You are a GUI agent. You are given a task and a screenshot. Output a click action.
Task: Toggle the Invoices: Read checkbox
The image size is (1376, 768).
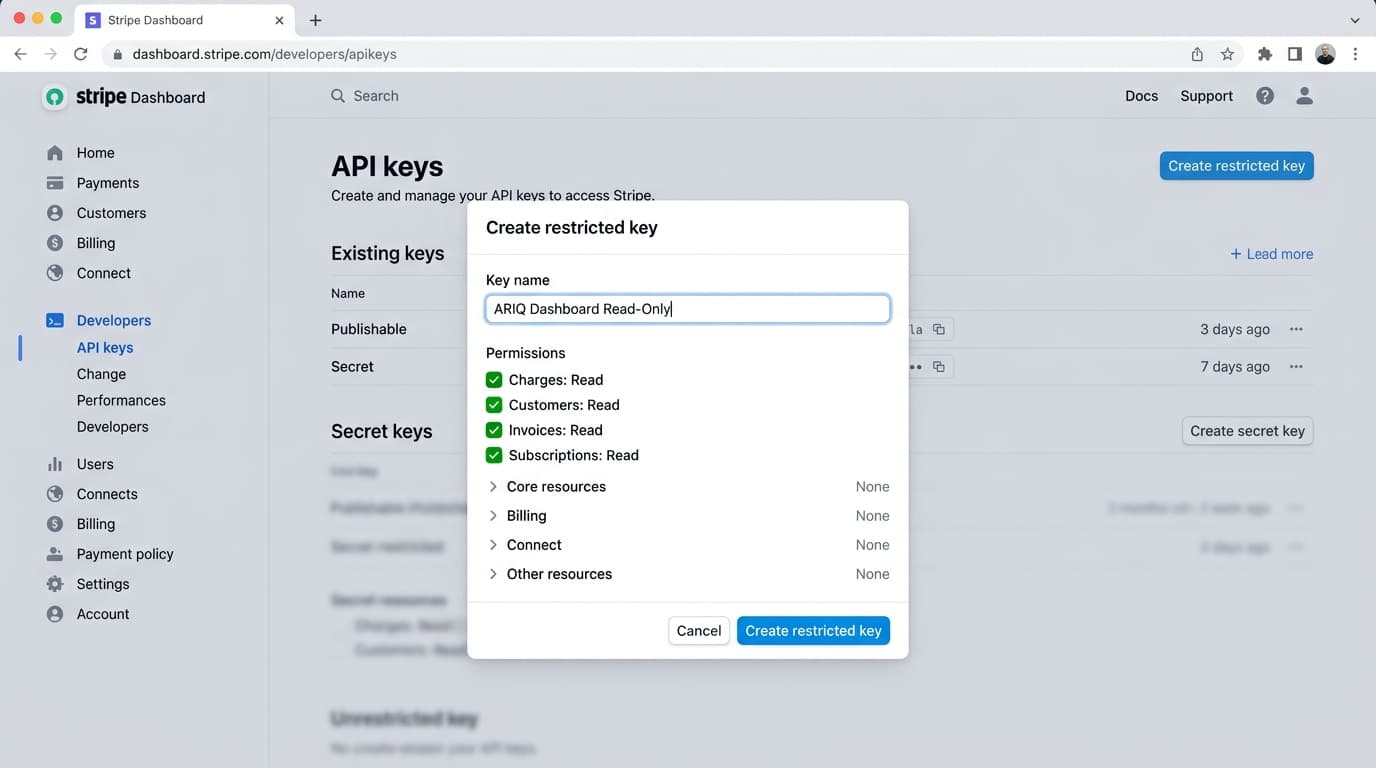coord(494,430)
